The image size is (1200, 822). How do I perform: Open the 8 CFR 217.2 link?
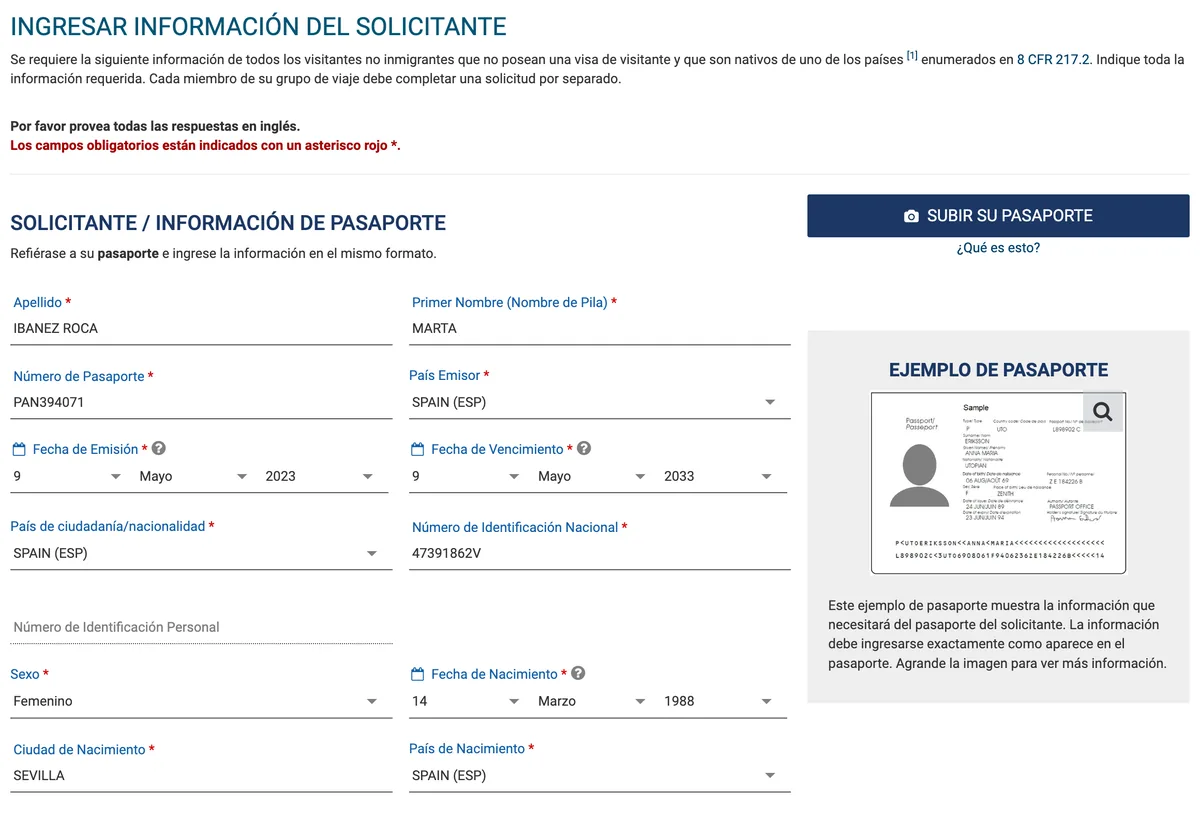pyautogui.click(x=1054, y=59)
